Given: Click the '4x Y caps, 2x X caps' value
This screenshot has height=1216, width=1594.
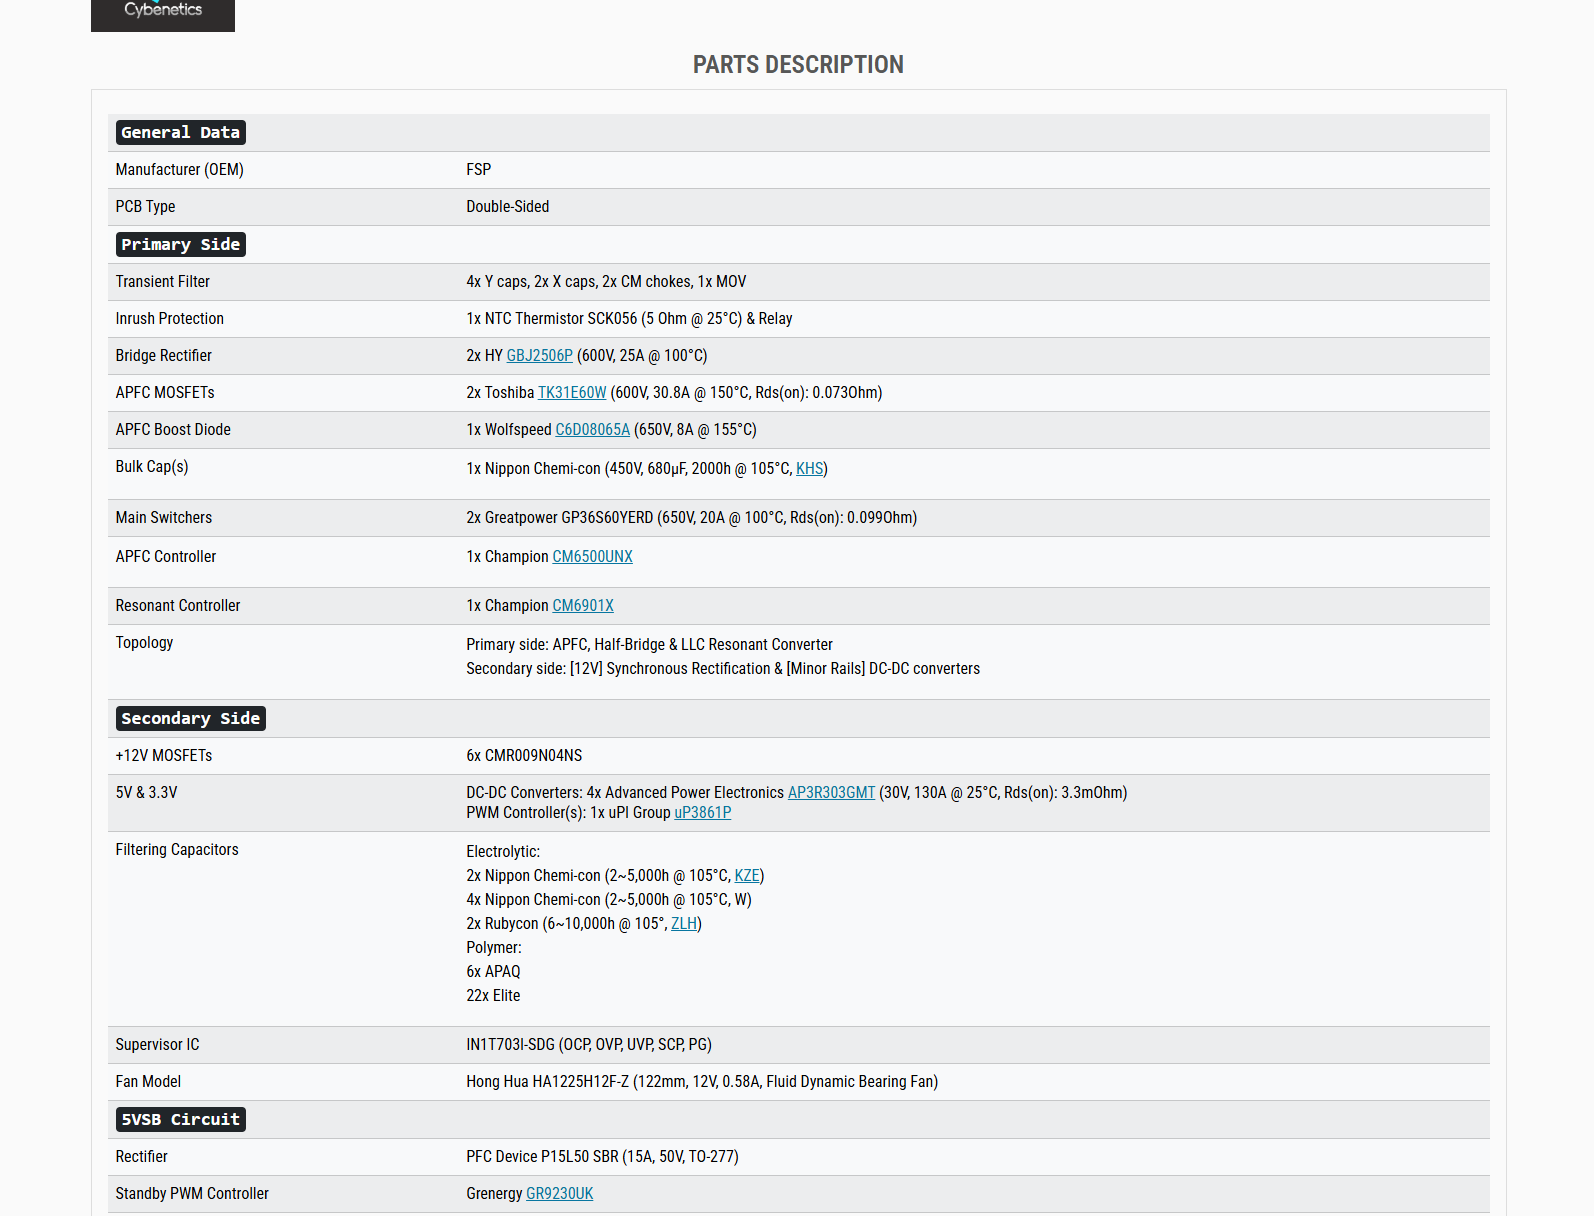Looking at the screenshot, I should pos(606,282).
